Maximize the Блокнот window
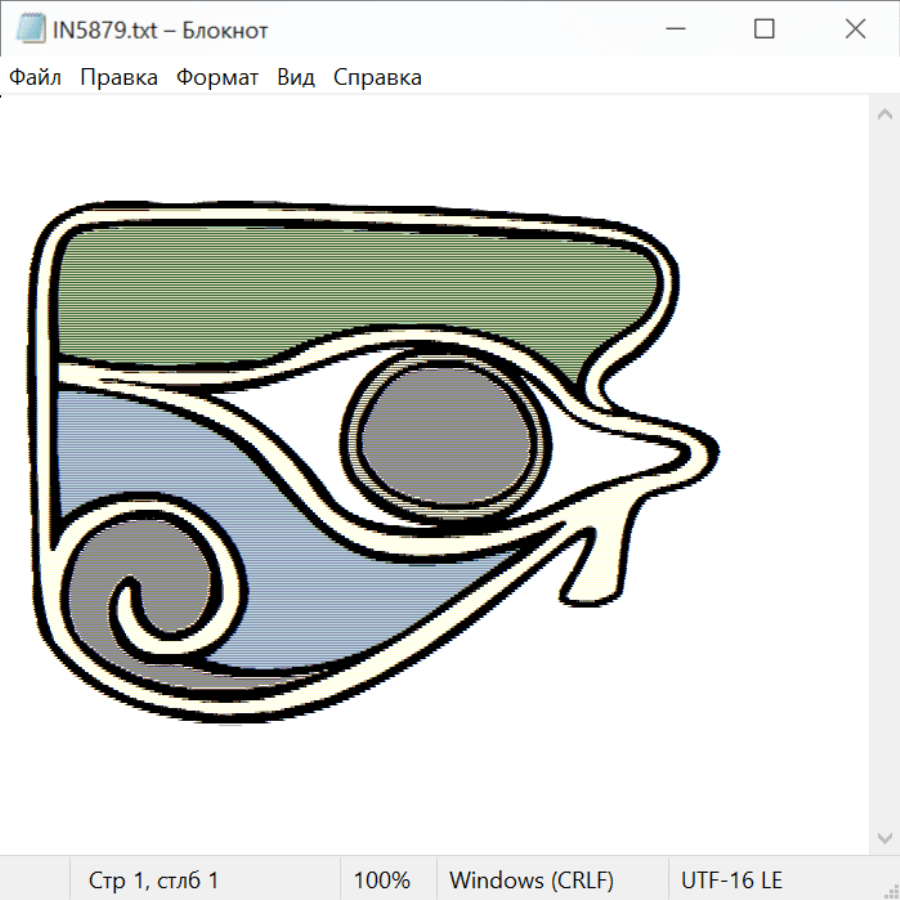 (764, 29)
